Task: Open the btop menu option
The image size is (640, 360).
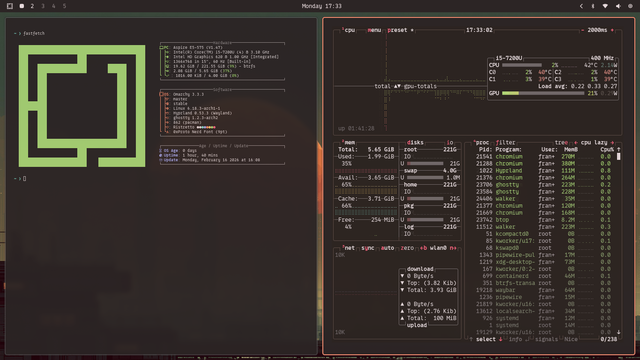Action: [x=374, y=30]
